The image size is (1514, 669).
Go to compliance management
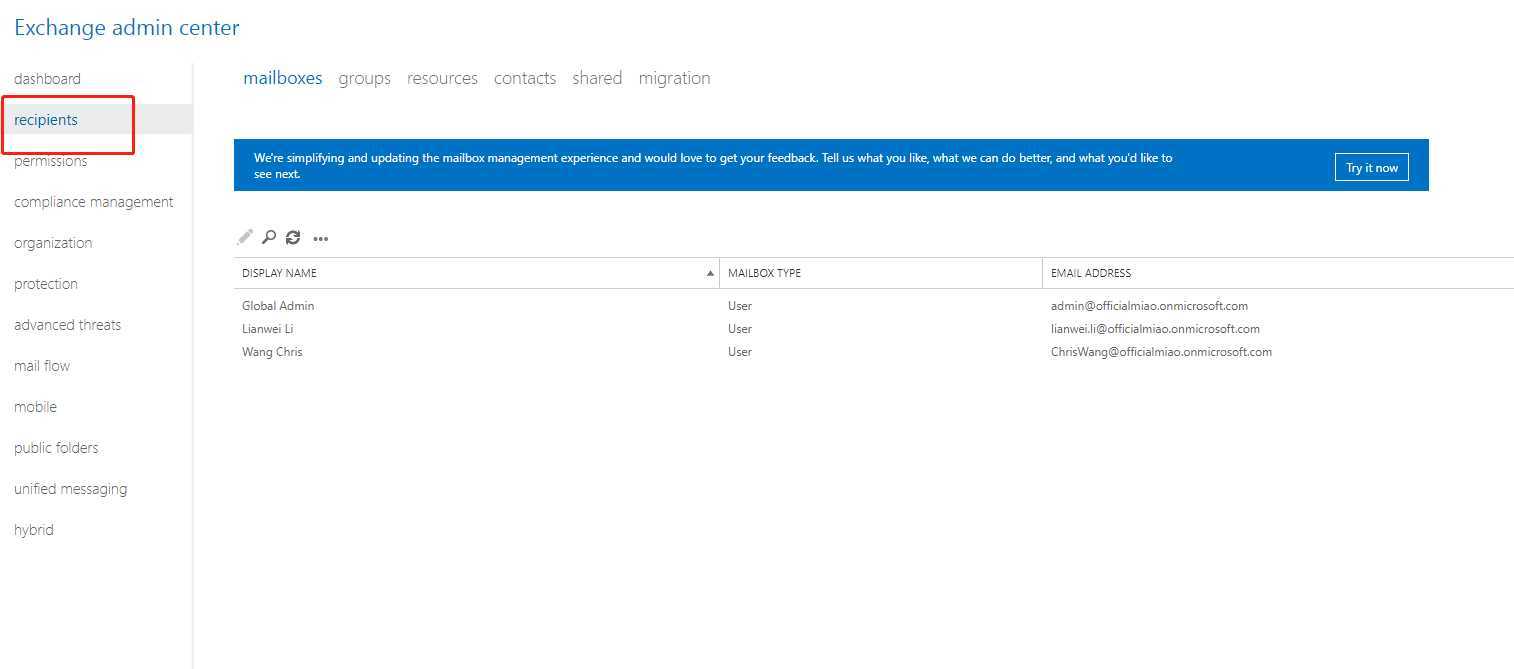coord(94,202)
